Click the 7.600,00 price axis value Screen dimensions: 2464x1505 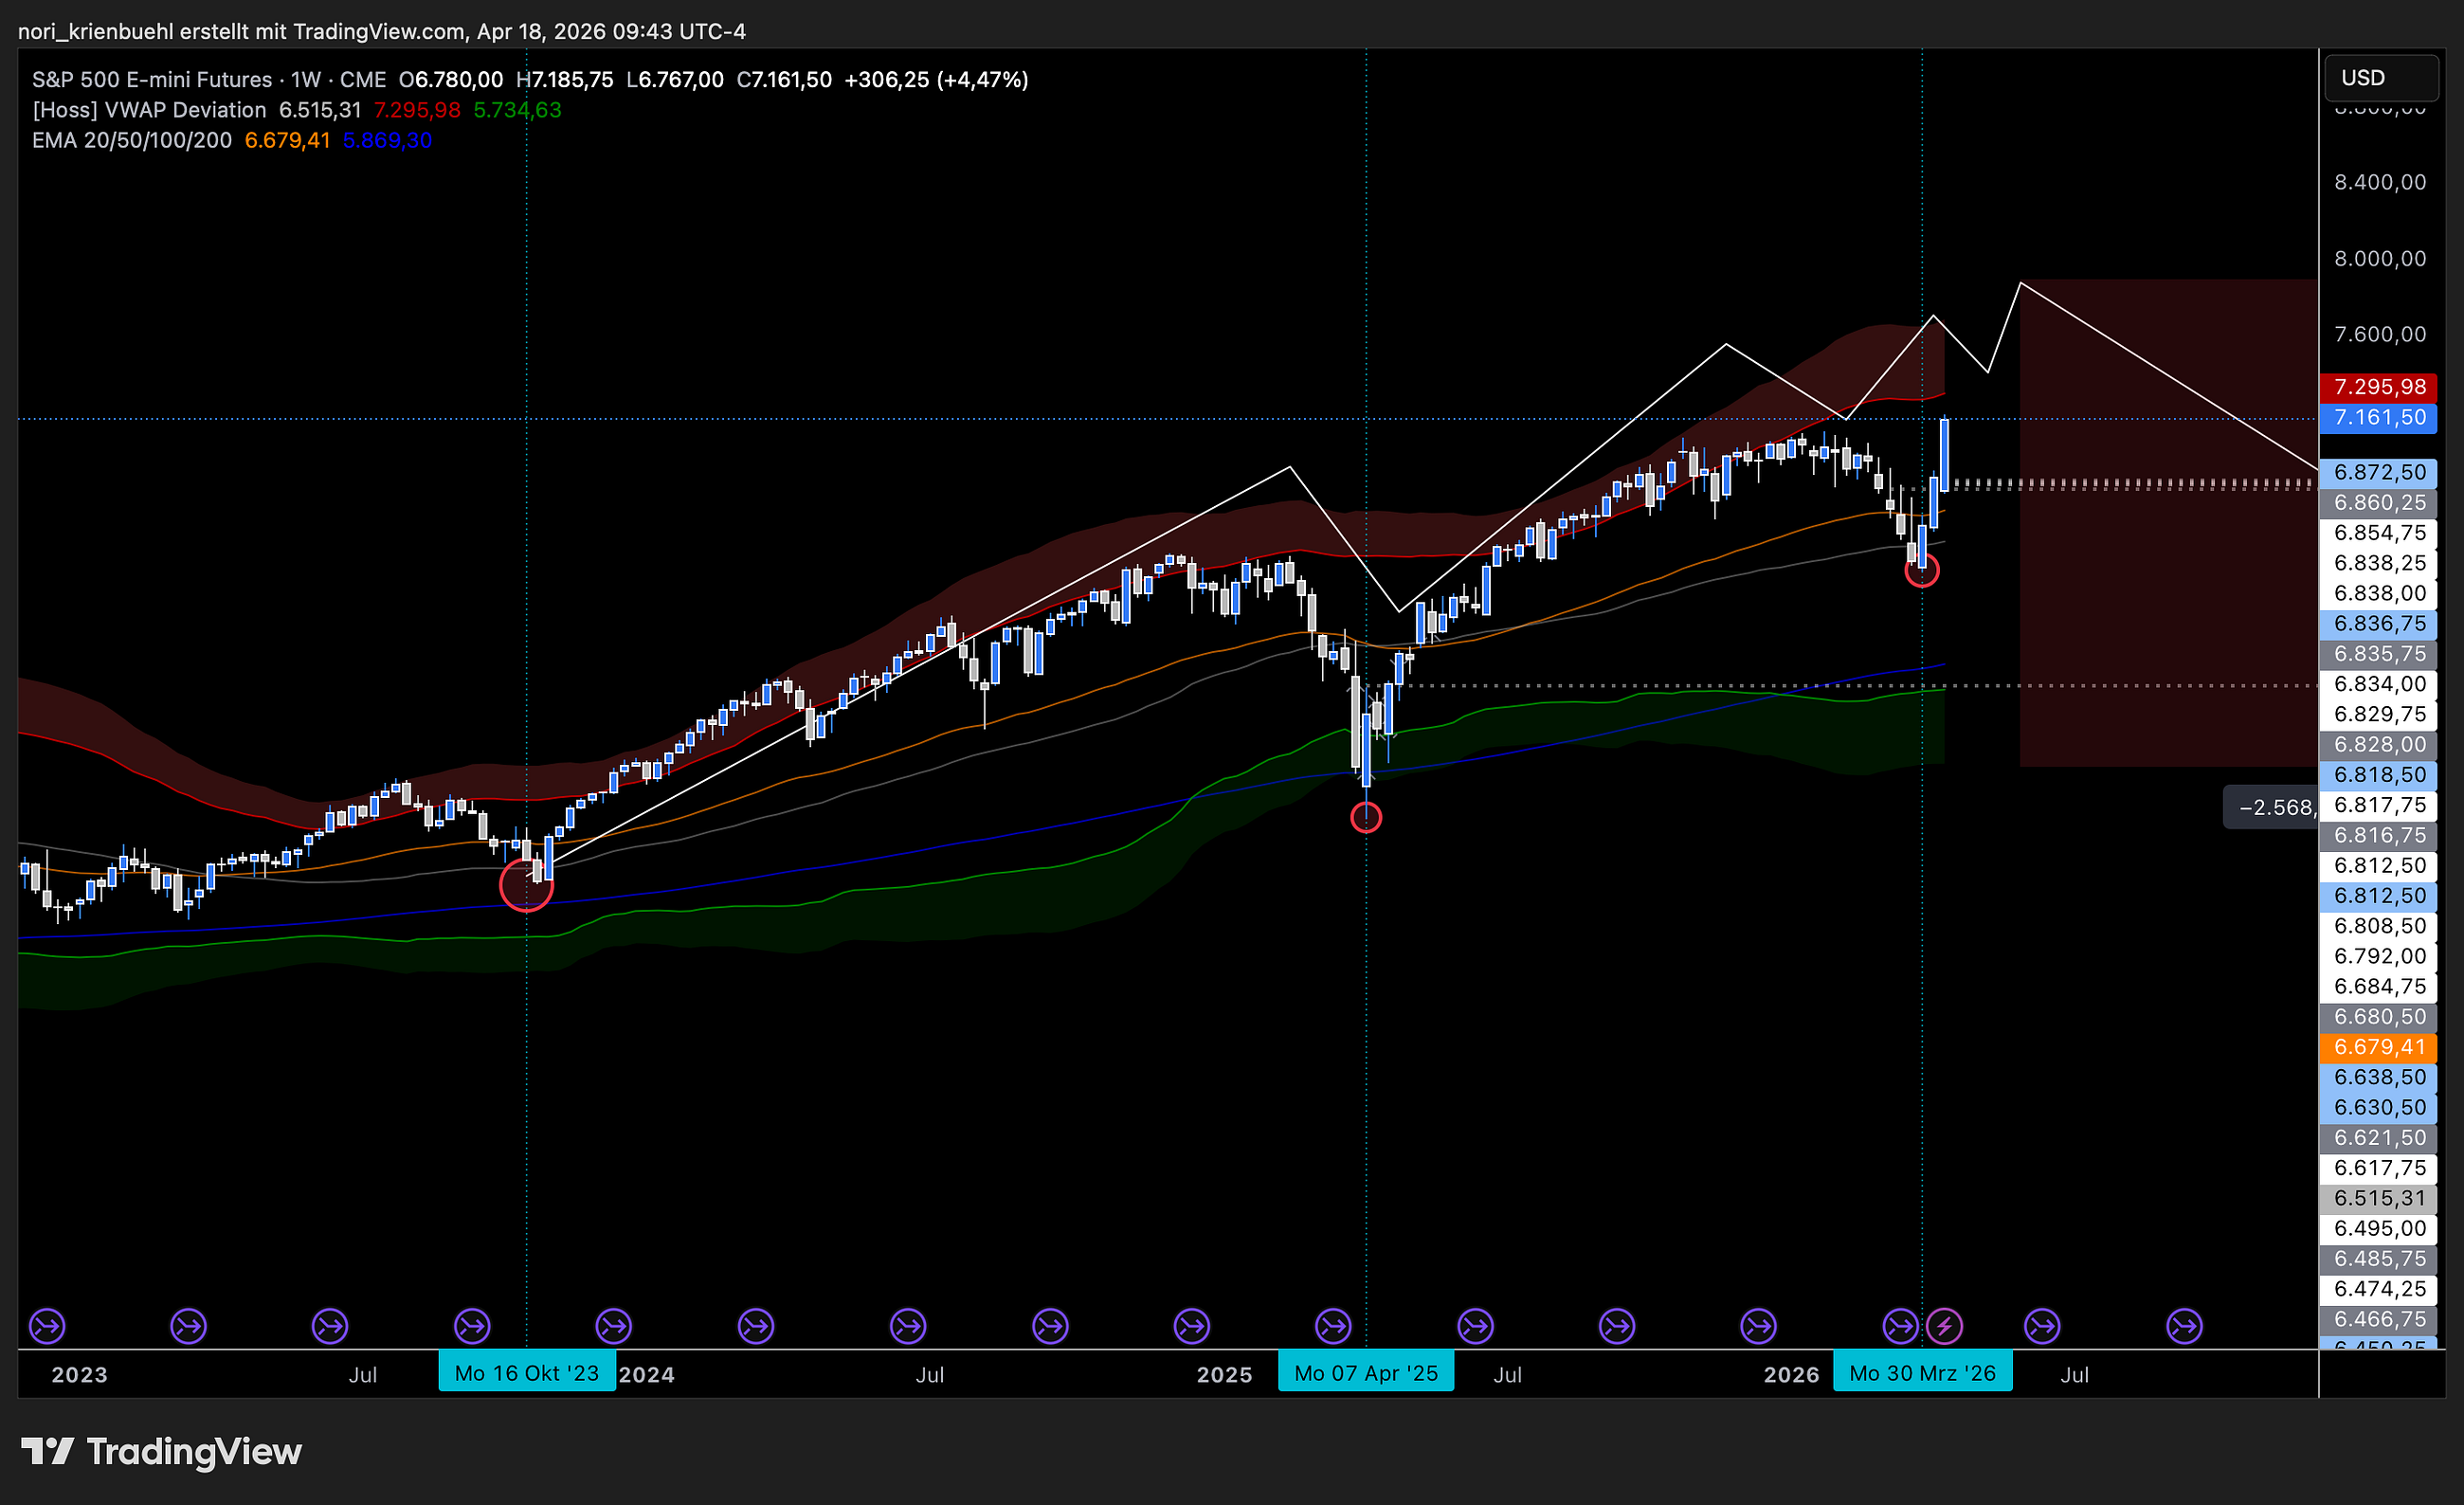2380,334
